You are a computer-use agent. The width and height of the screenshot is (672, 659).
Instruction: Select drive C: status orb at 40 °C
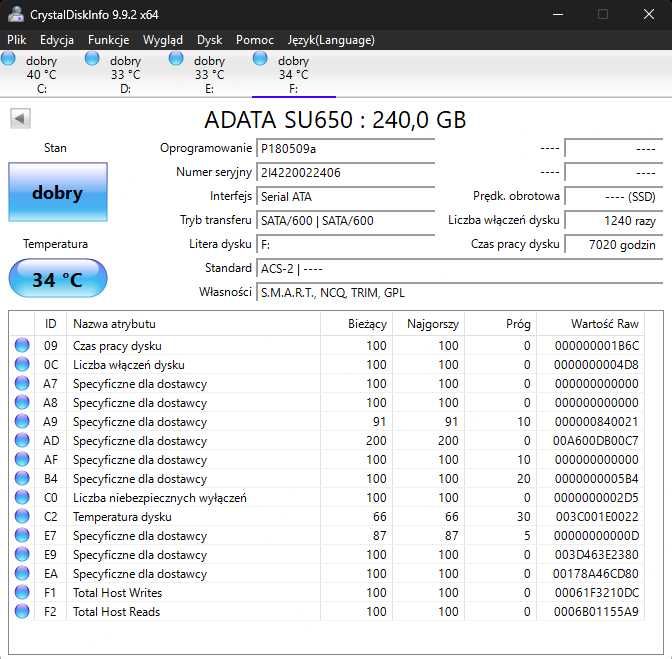(8, 59)
